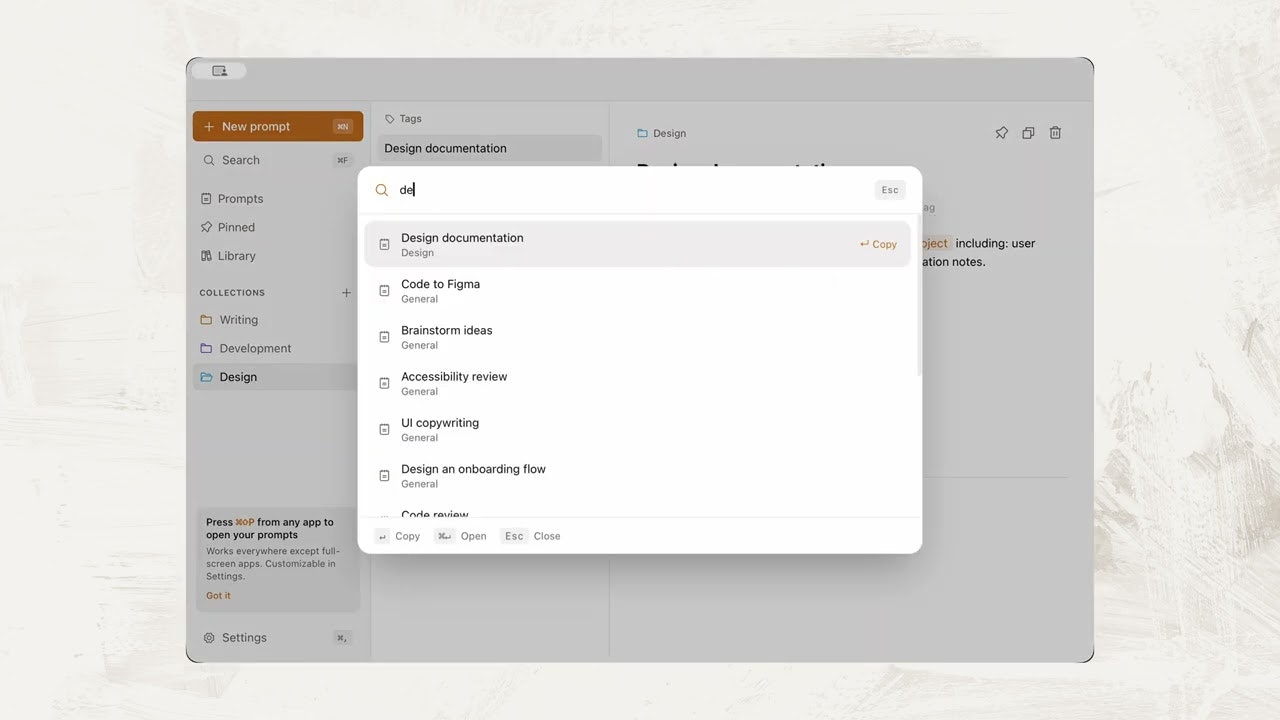Open Search in the sidebar
Screen dimensions: 1280x720
278,160
